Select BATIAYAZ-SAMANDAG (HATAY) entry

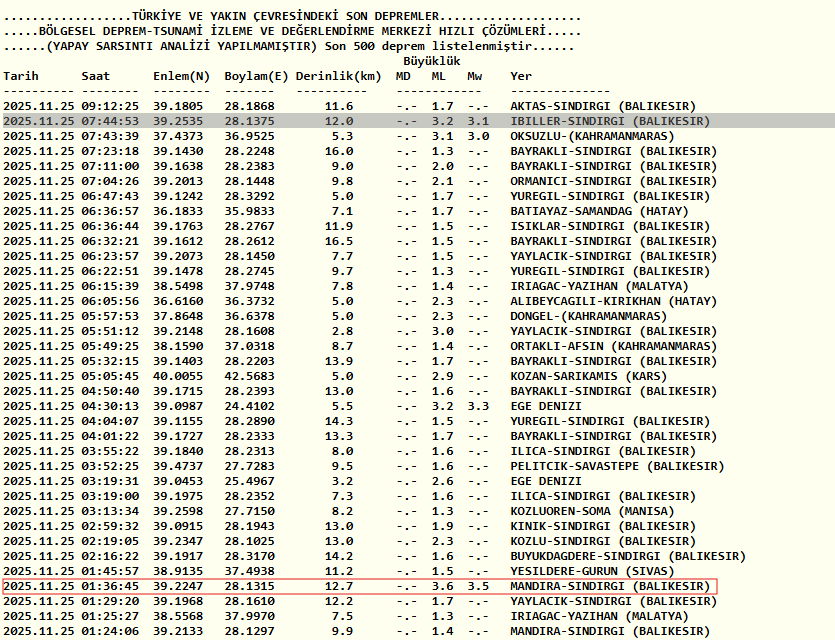(x=599, y=211)
